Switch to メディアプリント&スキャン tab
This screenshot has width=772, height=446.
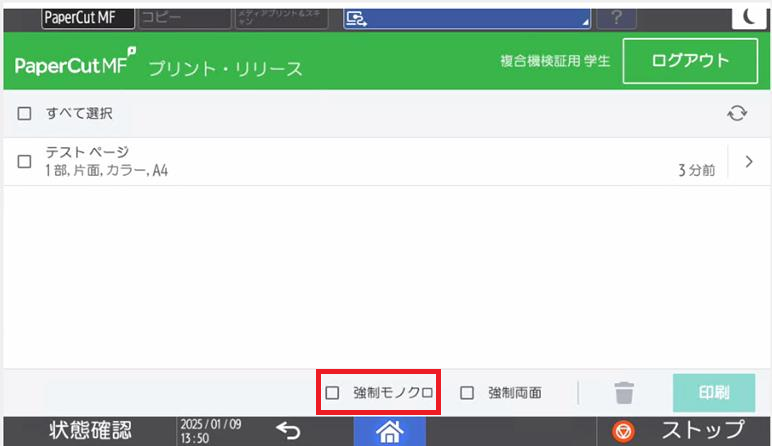(x=281, y=18)
